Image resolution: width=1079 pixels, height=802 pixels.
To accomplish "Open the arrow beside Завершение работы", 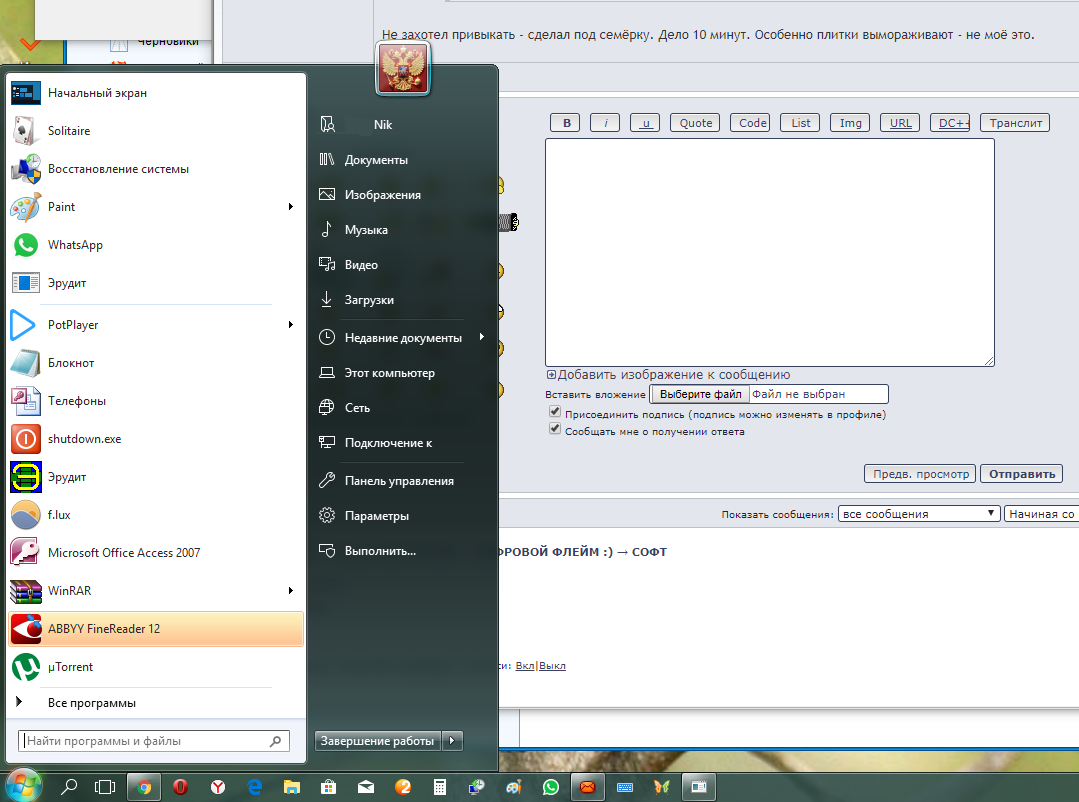I will click(452, 741).
